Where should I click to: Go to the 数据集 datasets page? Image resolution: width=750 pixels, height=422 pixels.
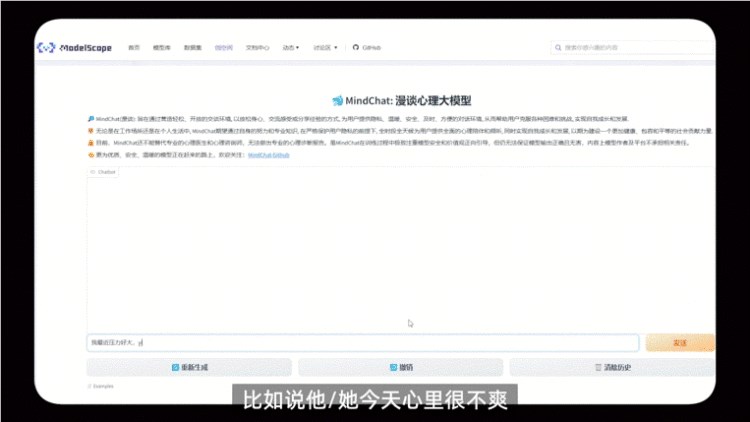[x=192, y=47]
